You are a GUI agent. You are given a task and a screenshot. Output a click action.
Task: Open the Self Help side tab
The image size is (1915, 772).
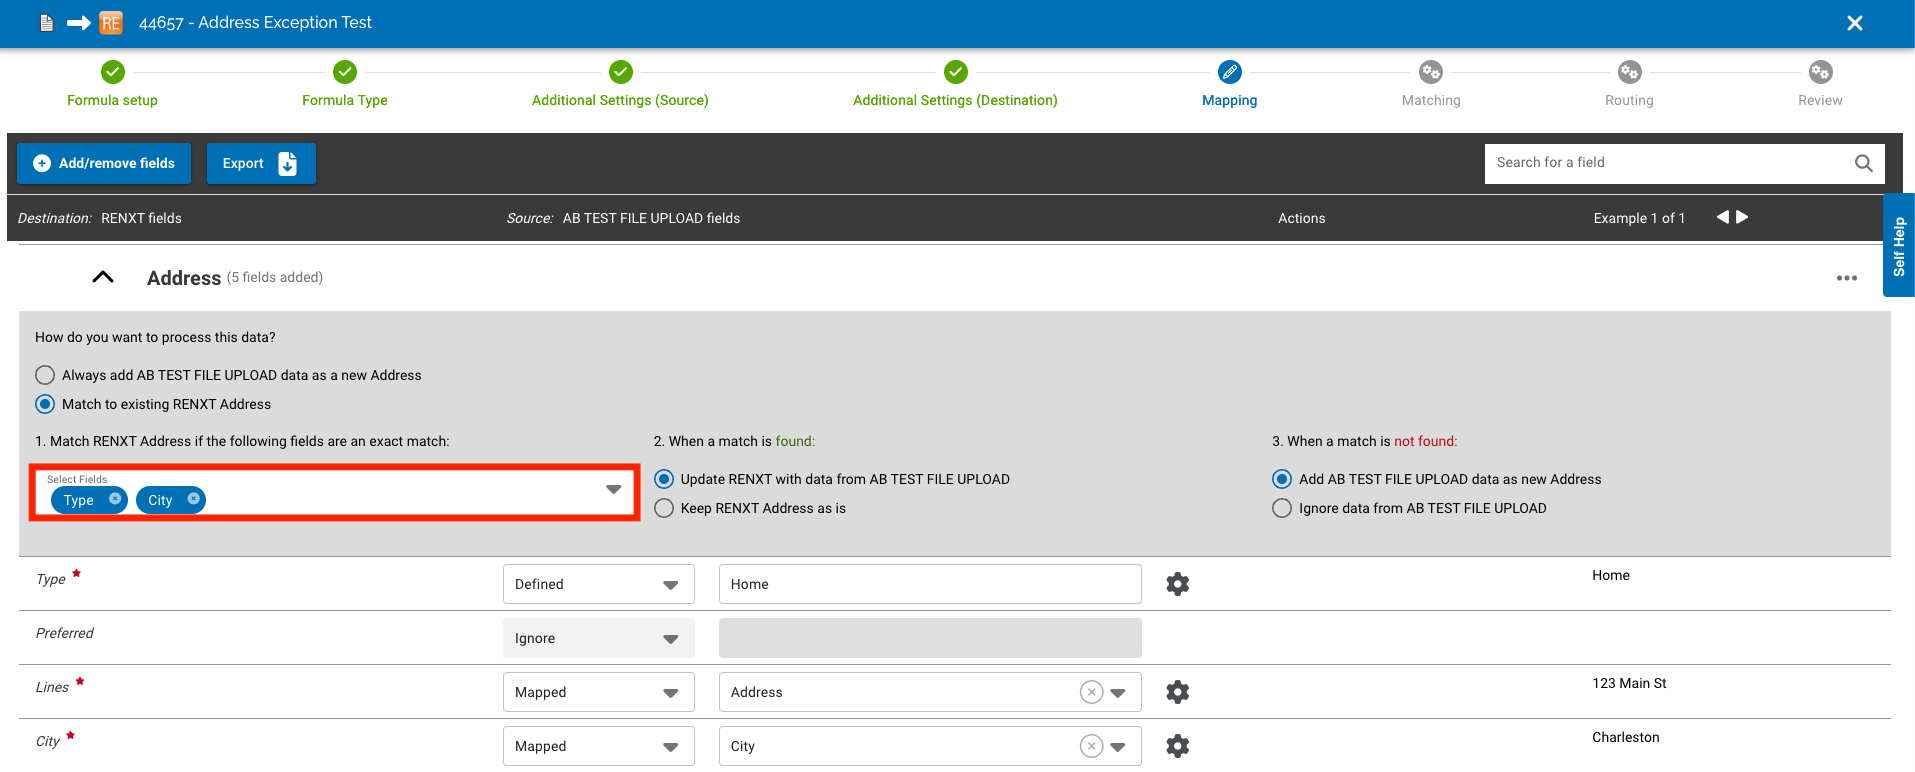point(1898,246)
